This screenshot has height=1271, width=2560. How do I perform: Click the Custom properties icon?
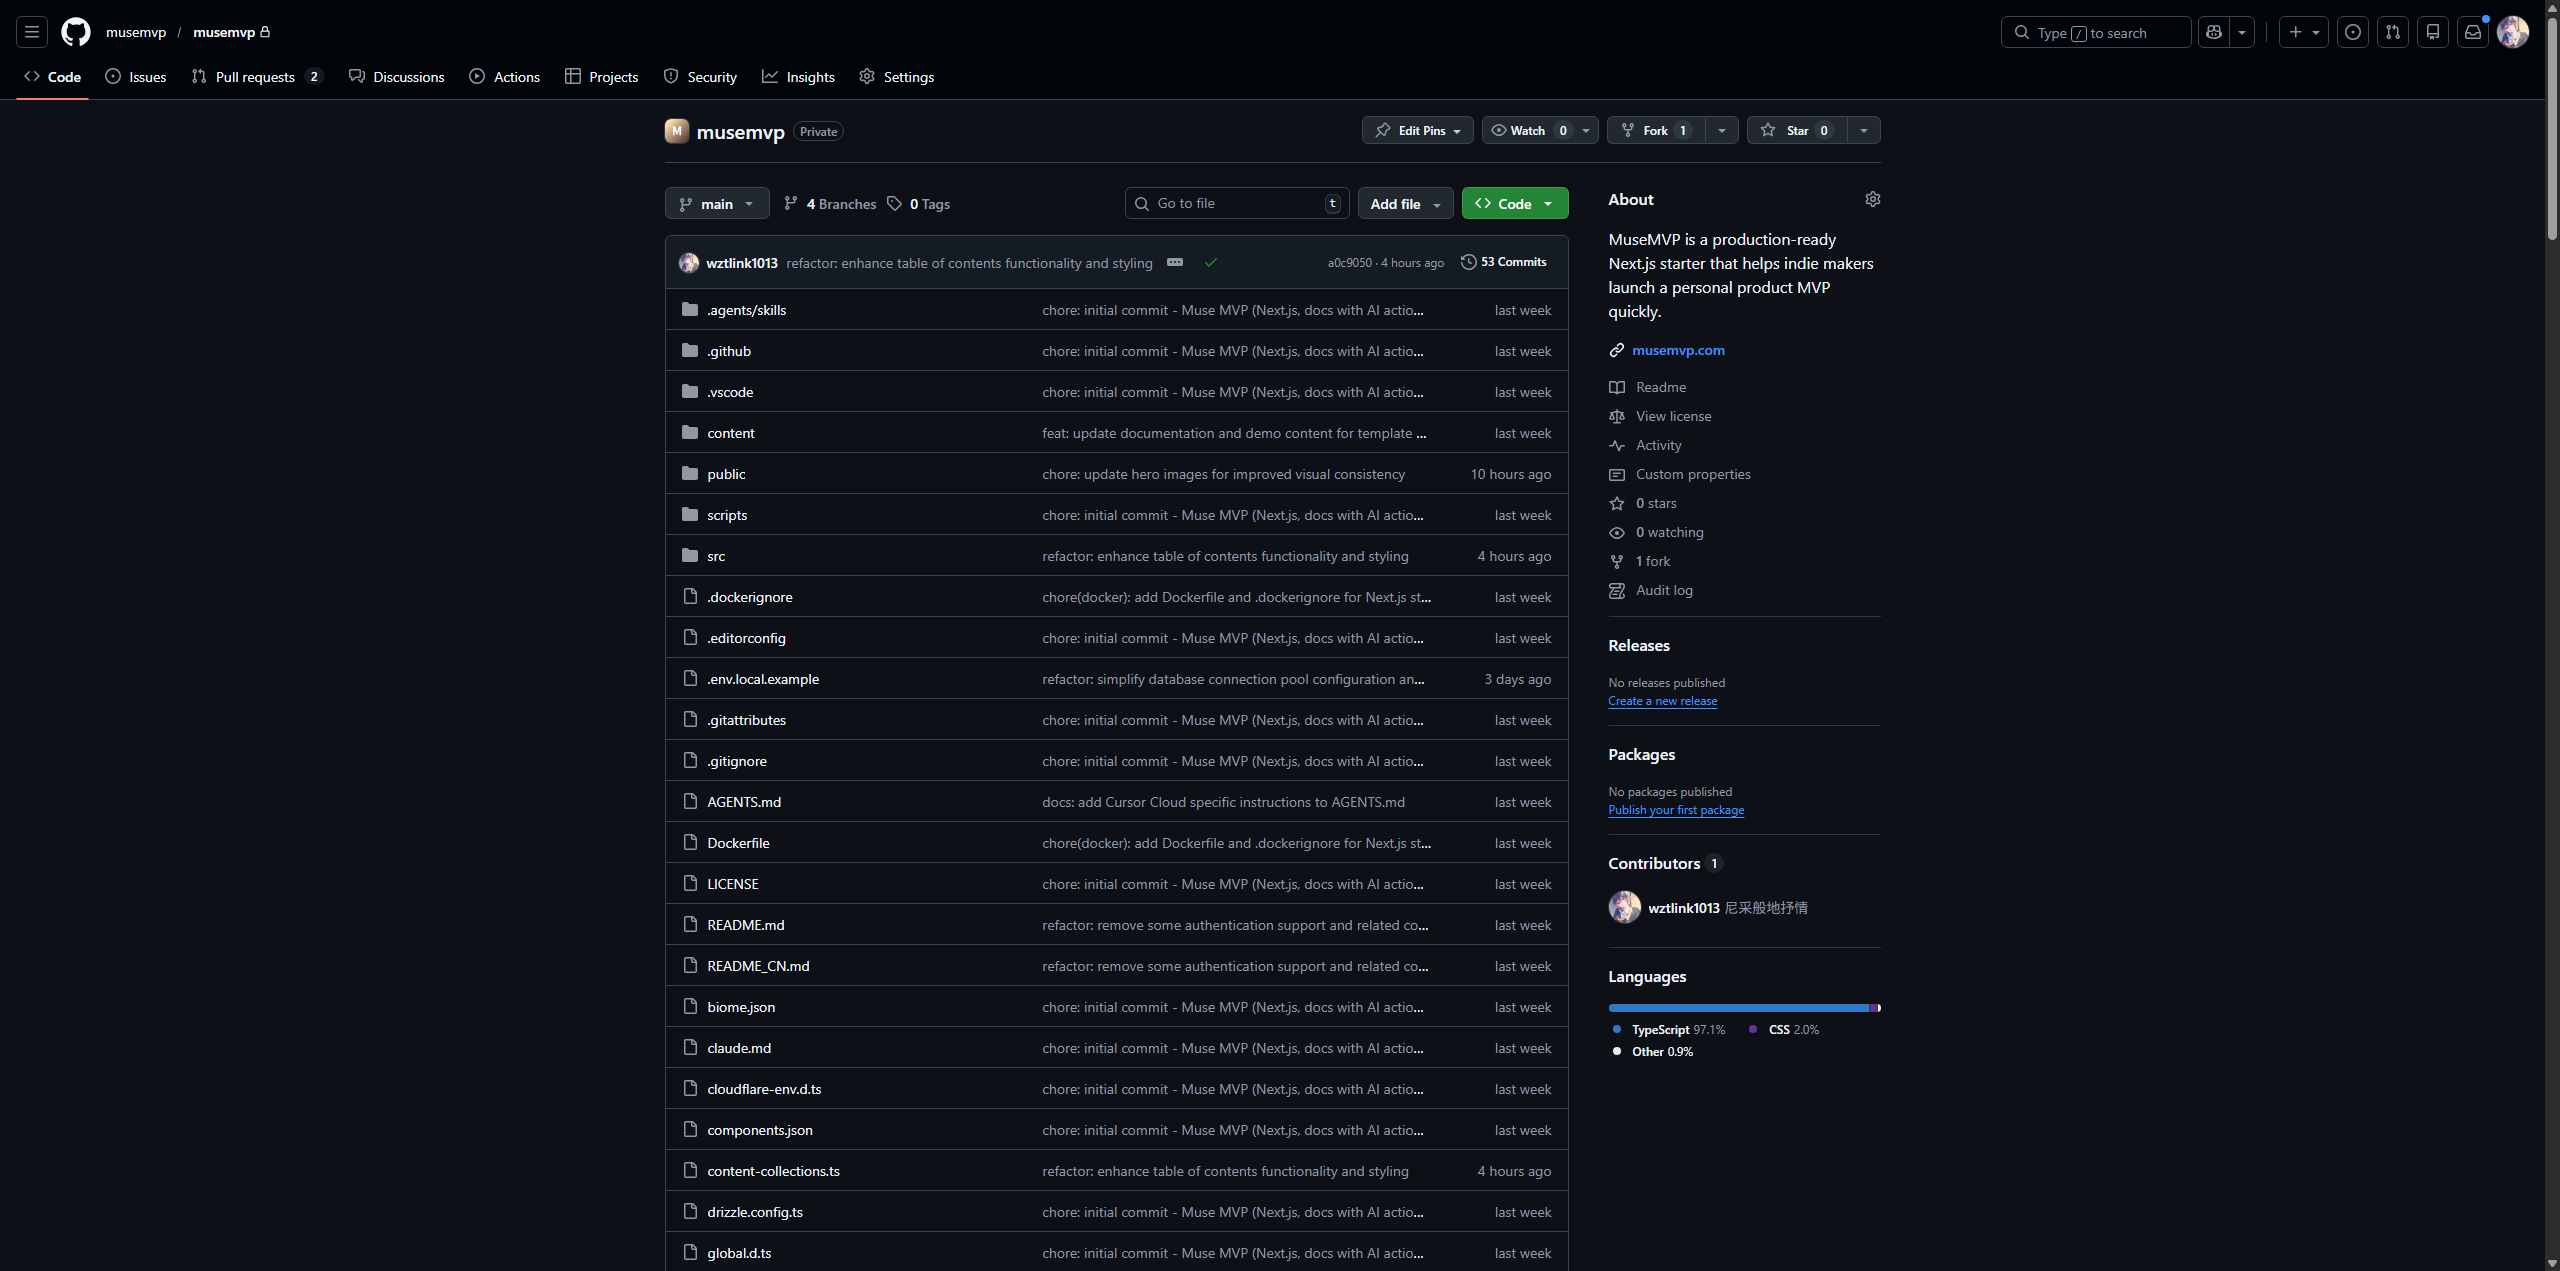tap(1617, 474)
